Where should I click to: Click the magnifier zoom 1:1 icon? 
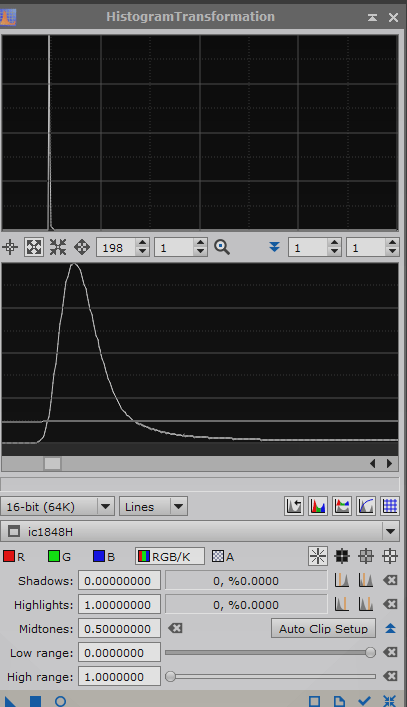[x=222, y=247]
